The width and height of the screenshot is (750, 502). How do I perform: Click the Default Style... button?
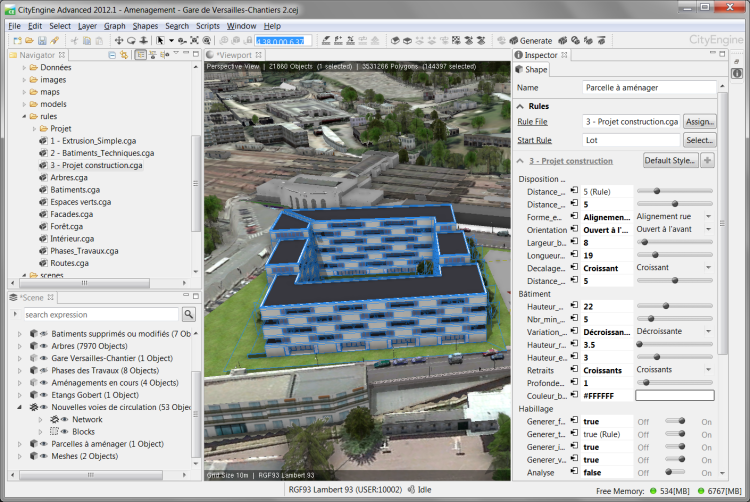click(x=670, y=160)
